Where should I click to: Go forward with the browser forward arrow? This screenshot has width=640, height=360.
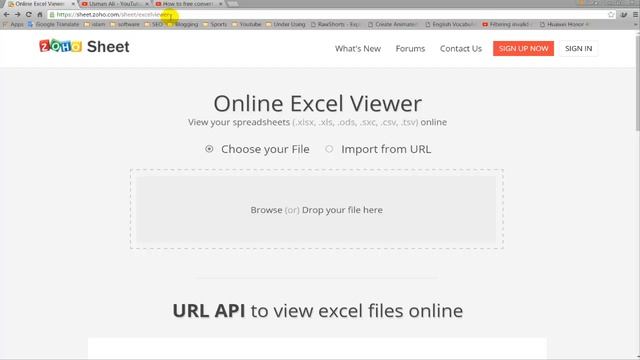point(18,14)
